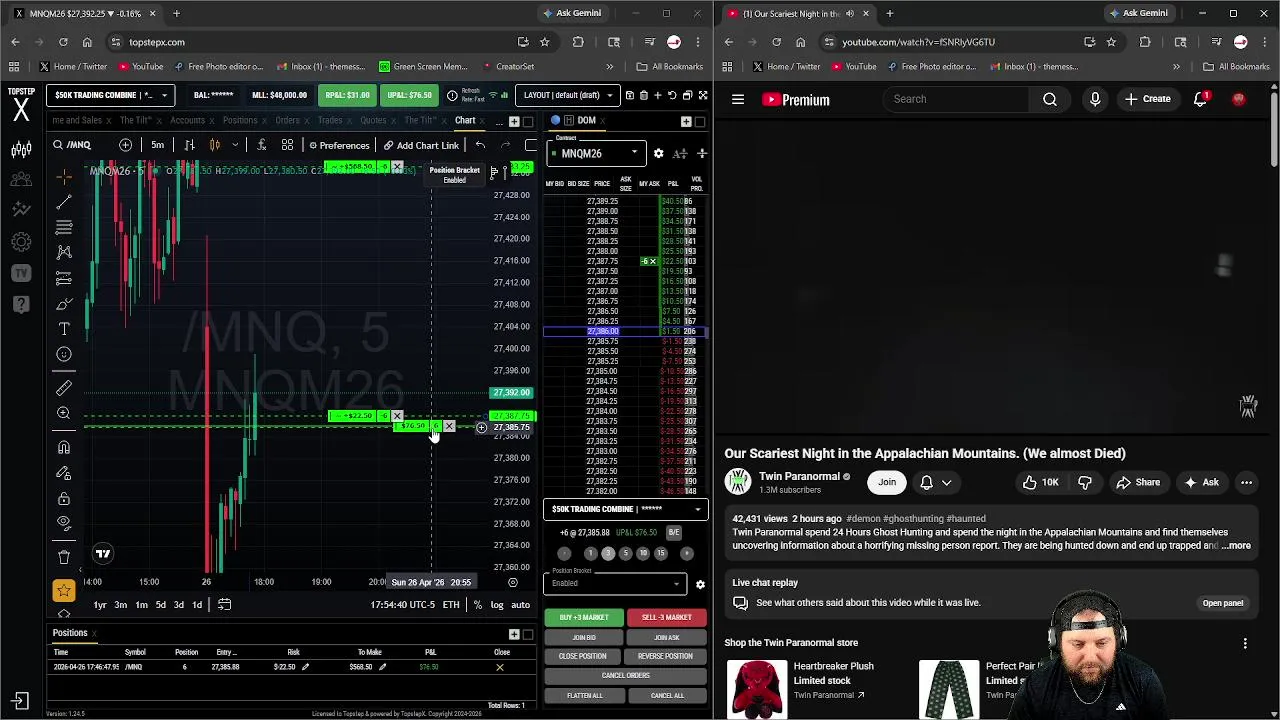Screen dimensions: 1280x720
Task: Open the fx indicators button
Action: pyautogui.click(x=261, y=145)
